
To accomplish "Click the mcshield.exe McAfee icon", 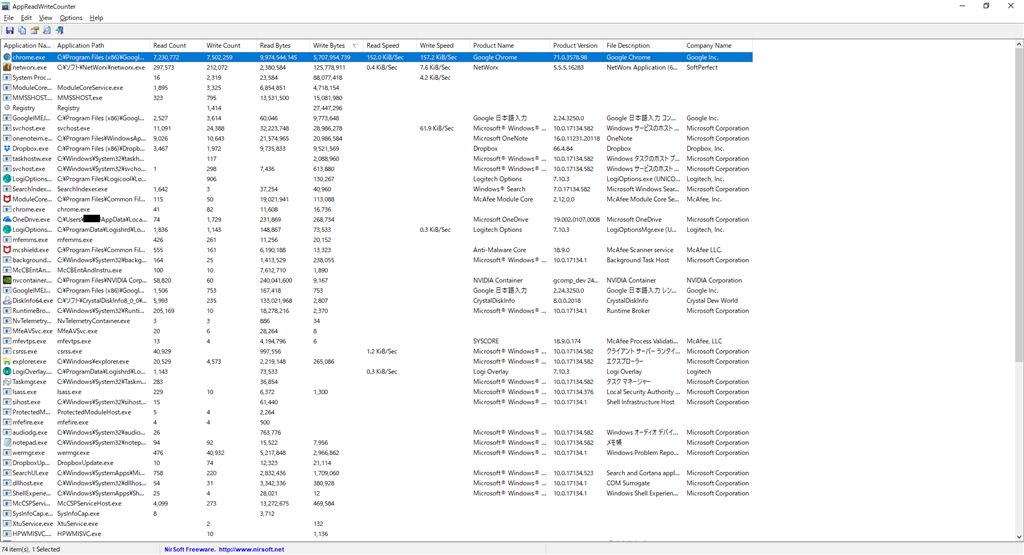I will click(7, 250).
